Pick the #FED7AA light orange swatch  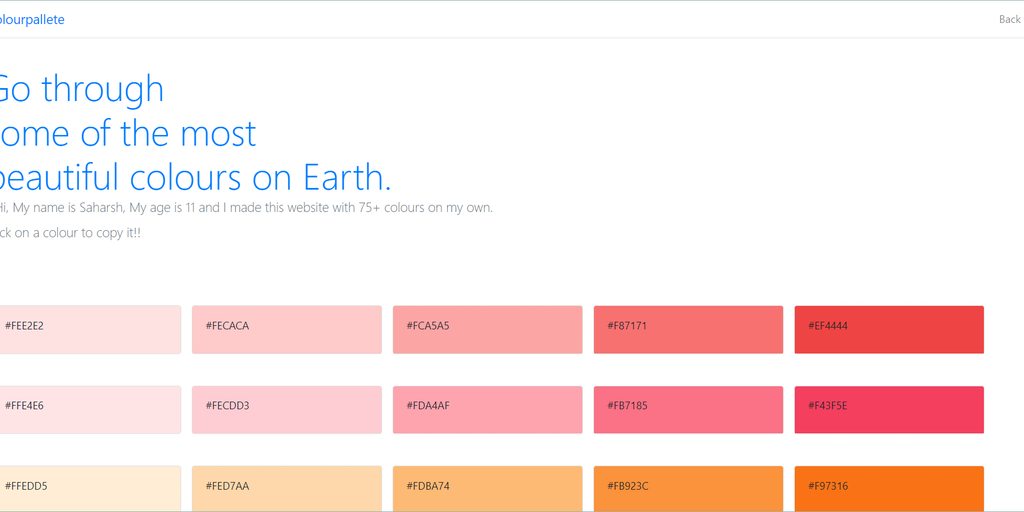(287, 488)
